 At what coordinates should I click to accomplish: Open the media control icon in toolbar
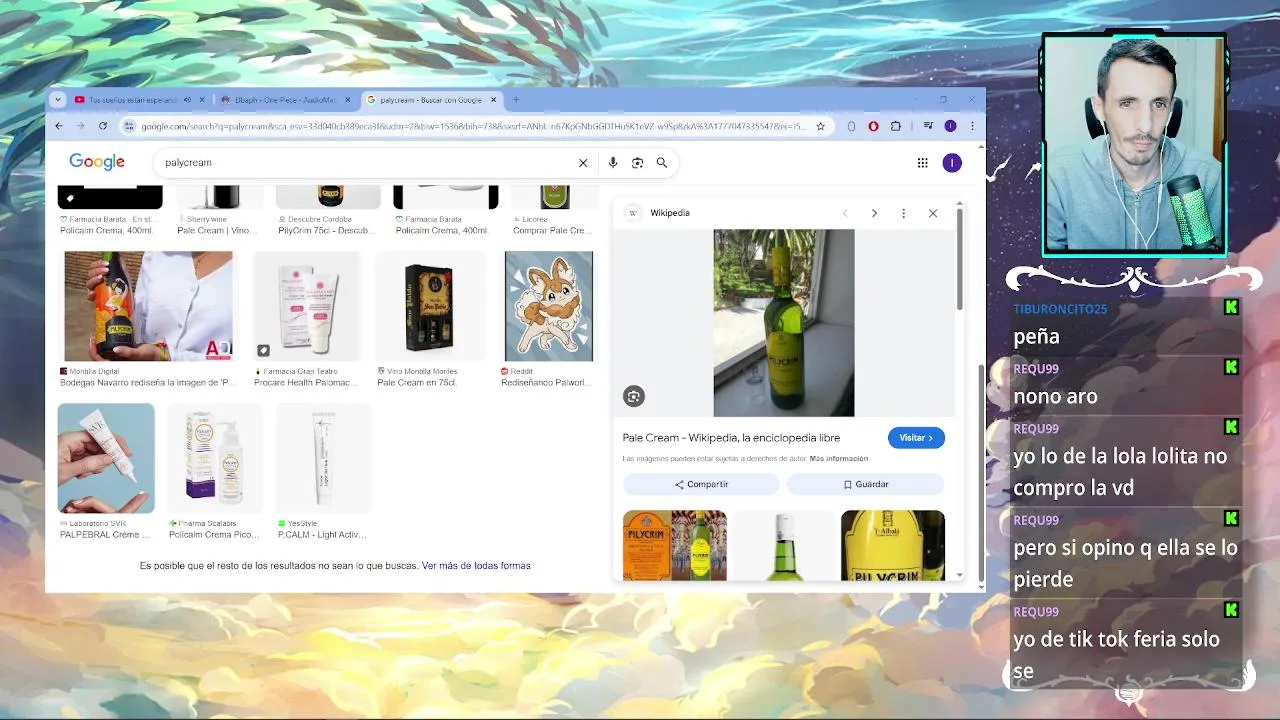point(928,126)
